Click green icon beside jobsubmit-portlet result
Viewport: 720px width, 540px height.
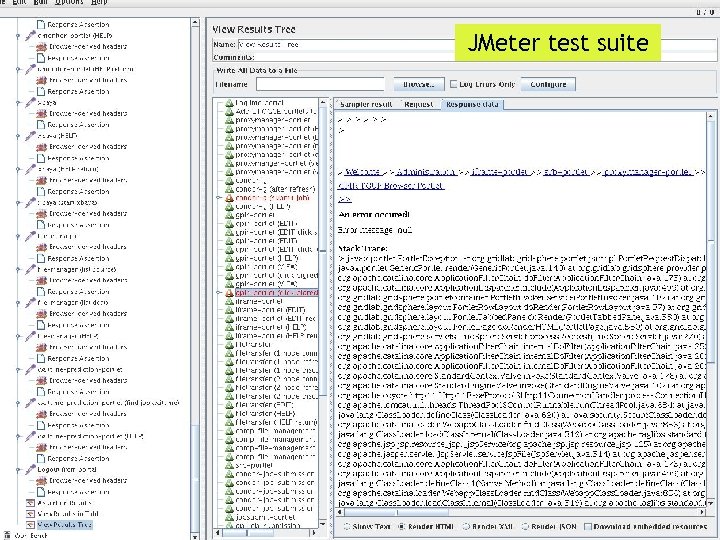point(230,517)
